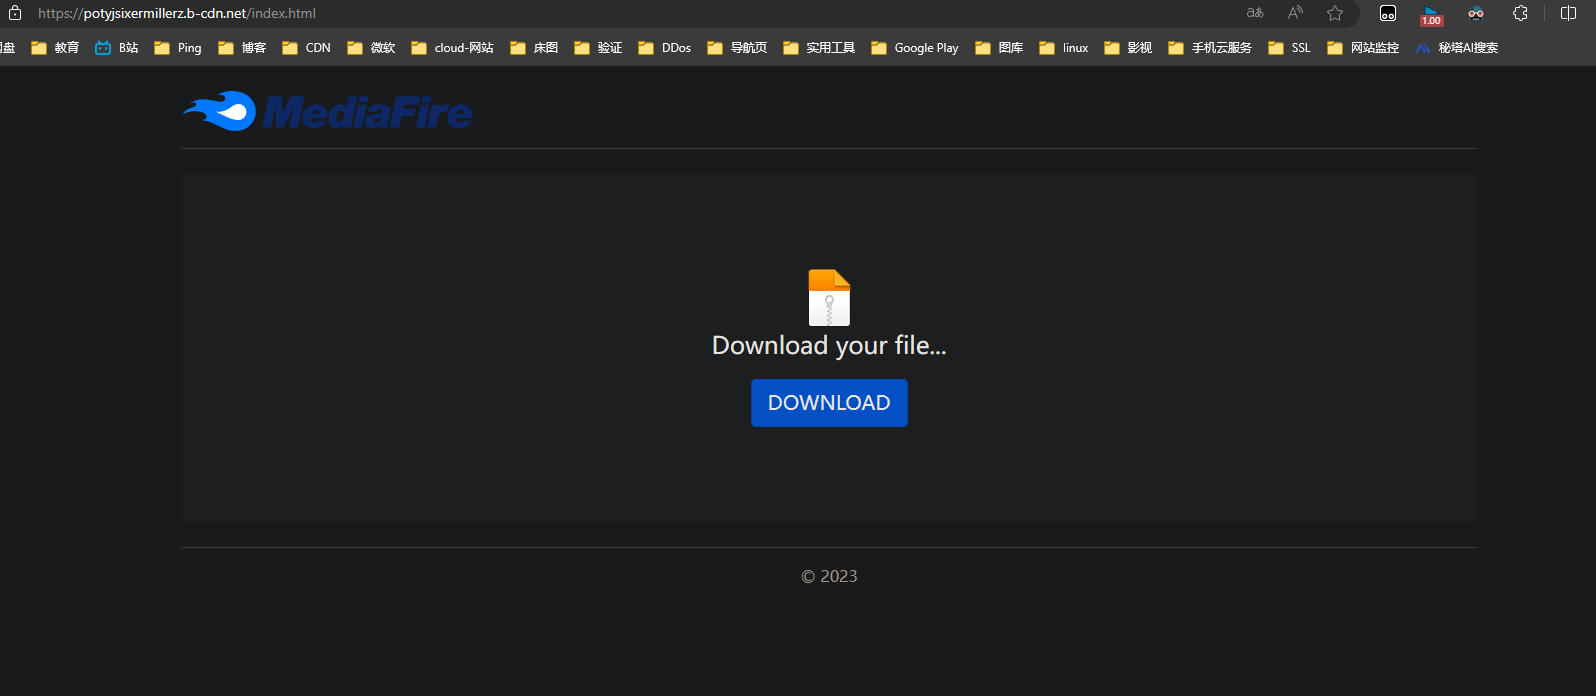Open the B站 bookmark

click(117, 48)
